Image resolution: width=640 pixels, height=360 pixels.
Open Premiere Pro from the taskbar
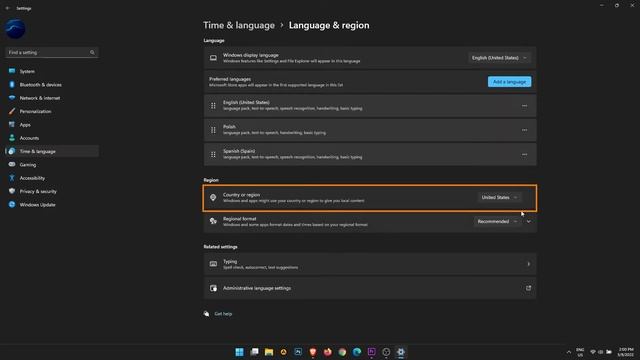[371, 352]
